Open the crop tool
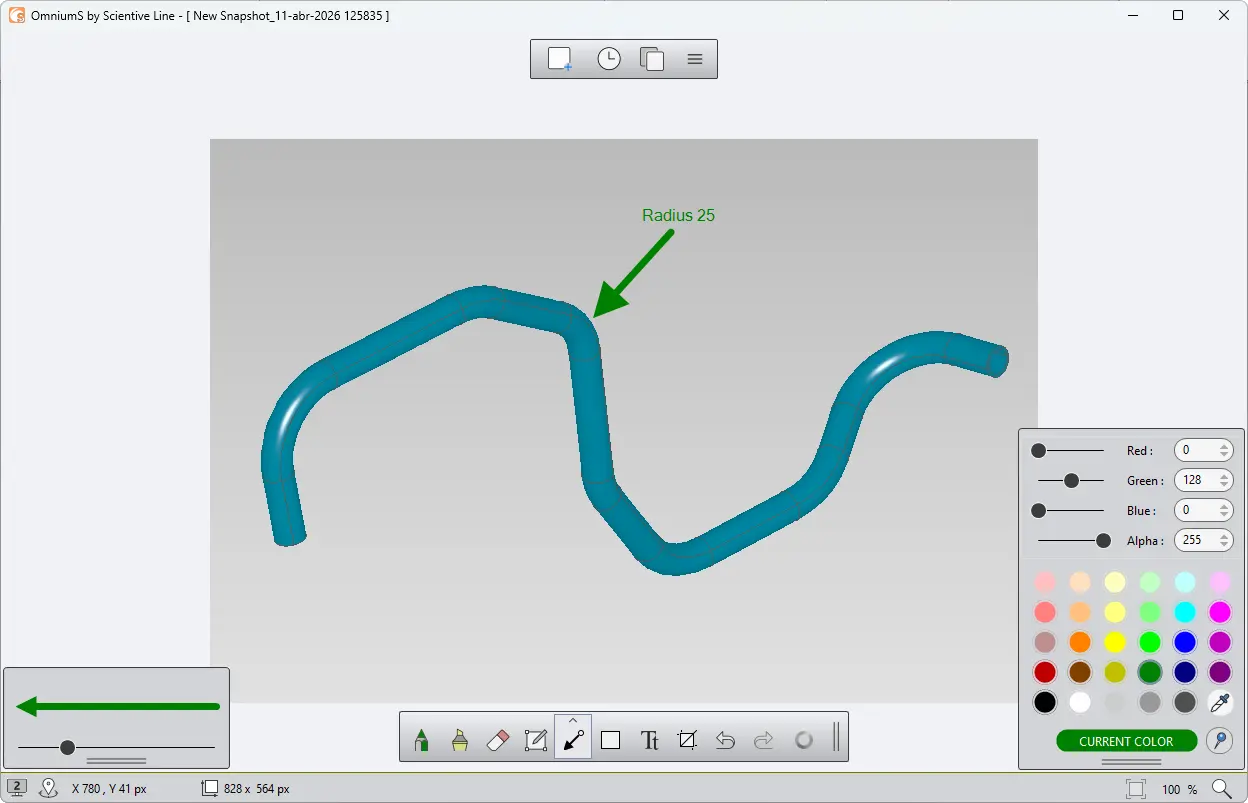The height and width of the screenshot is (803, 1248). [x=687, y=740]
